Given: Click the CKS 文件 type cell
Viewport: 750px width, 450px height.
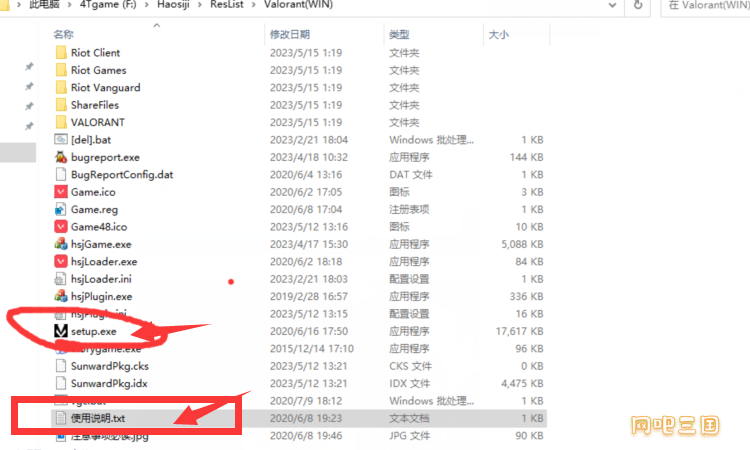Looking at the screenshot, I should pyautogui.click(x=410, y=366).
